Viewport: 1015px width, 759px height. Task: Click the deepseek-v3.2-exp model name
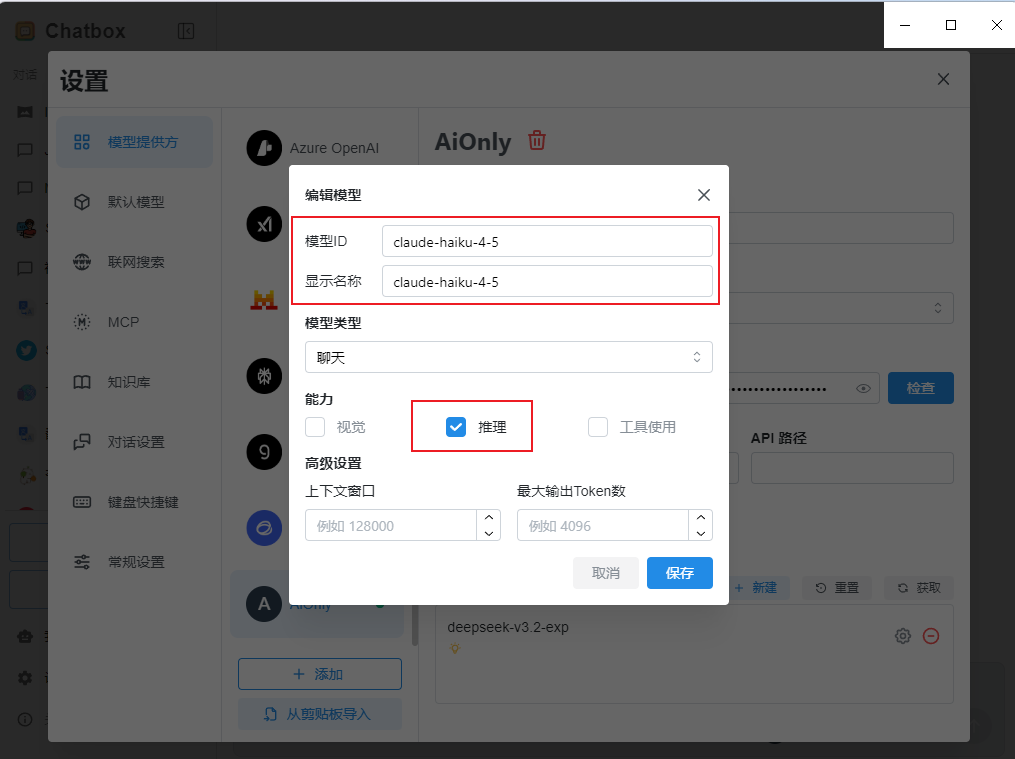508,627
